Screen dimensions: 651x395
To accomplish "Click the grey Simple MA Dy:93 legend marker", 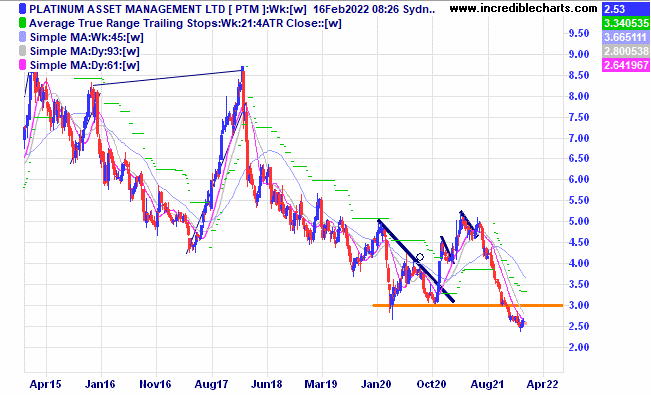I will point(23,51).
